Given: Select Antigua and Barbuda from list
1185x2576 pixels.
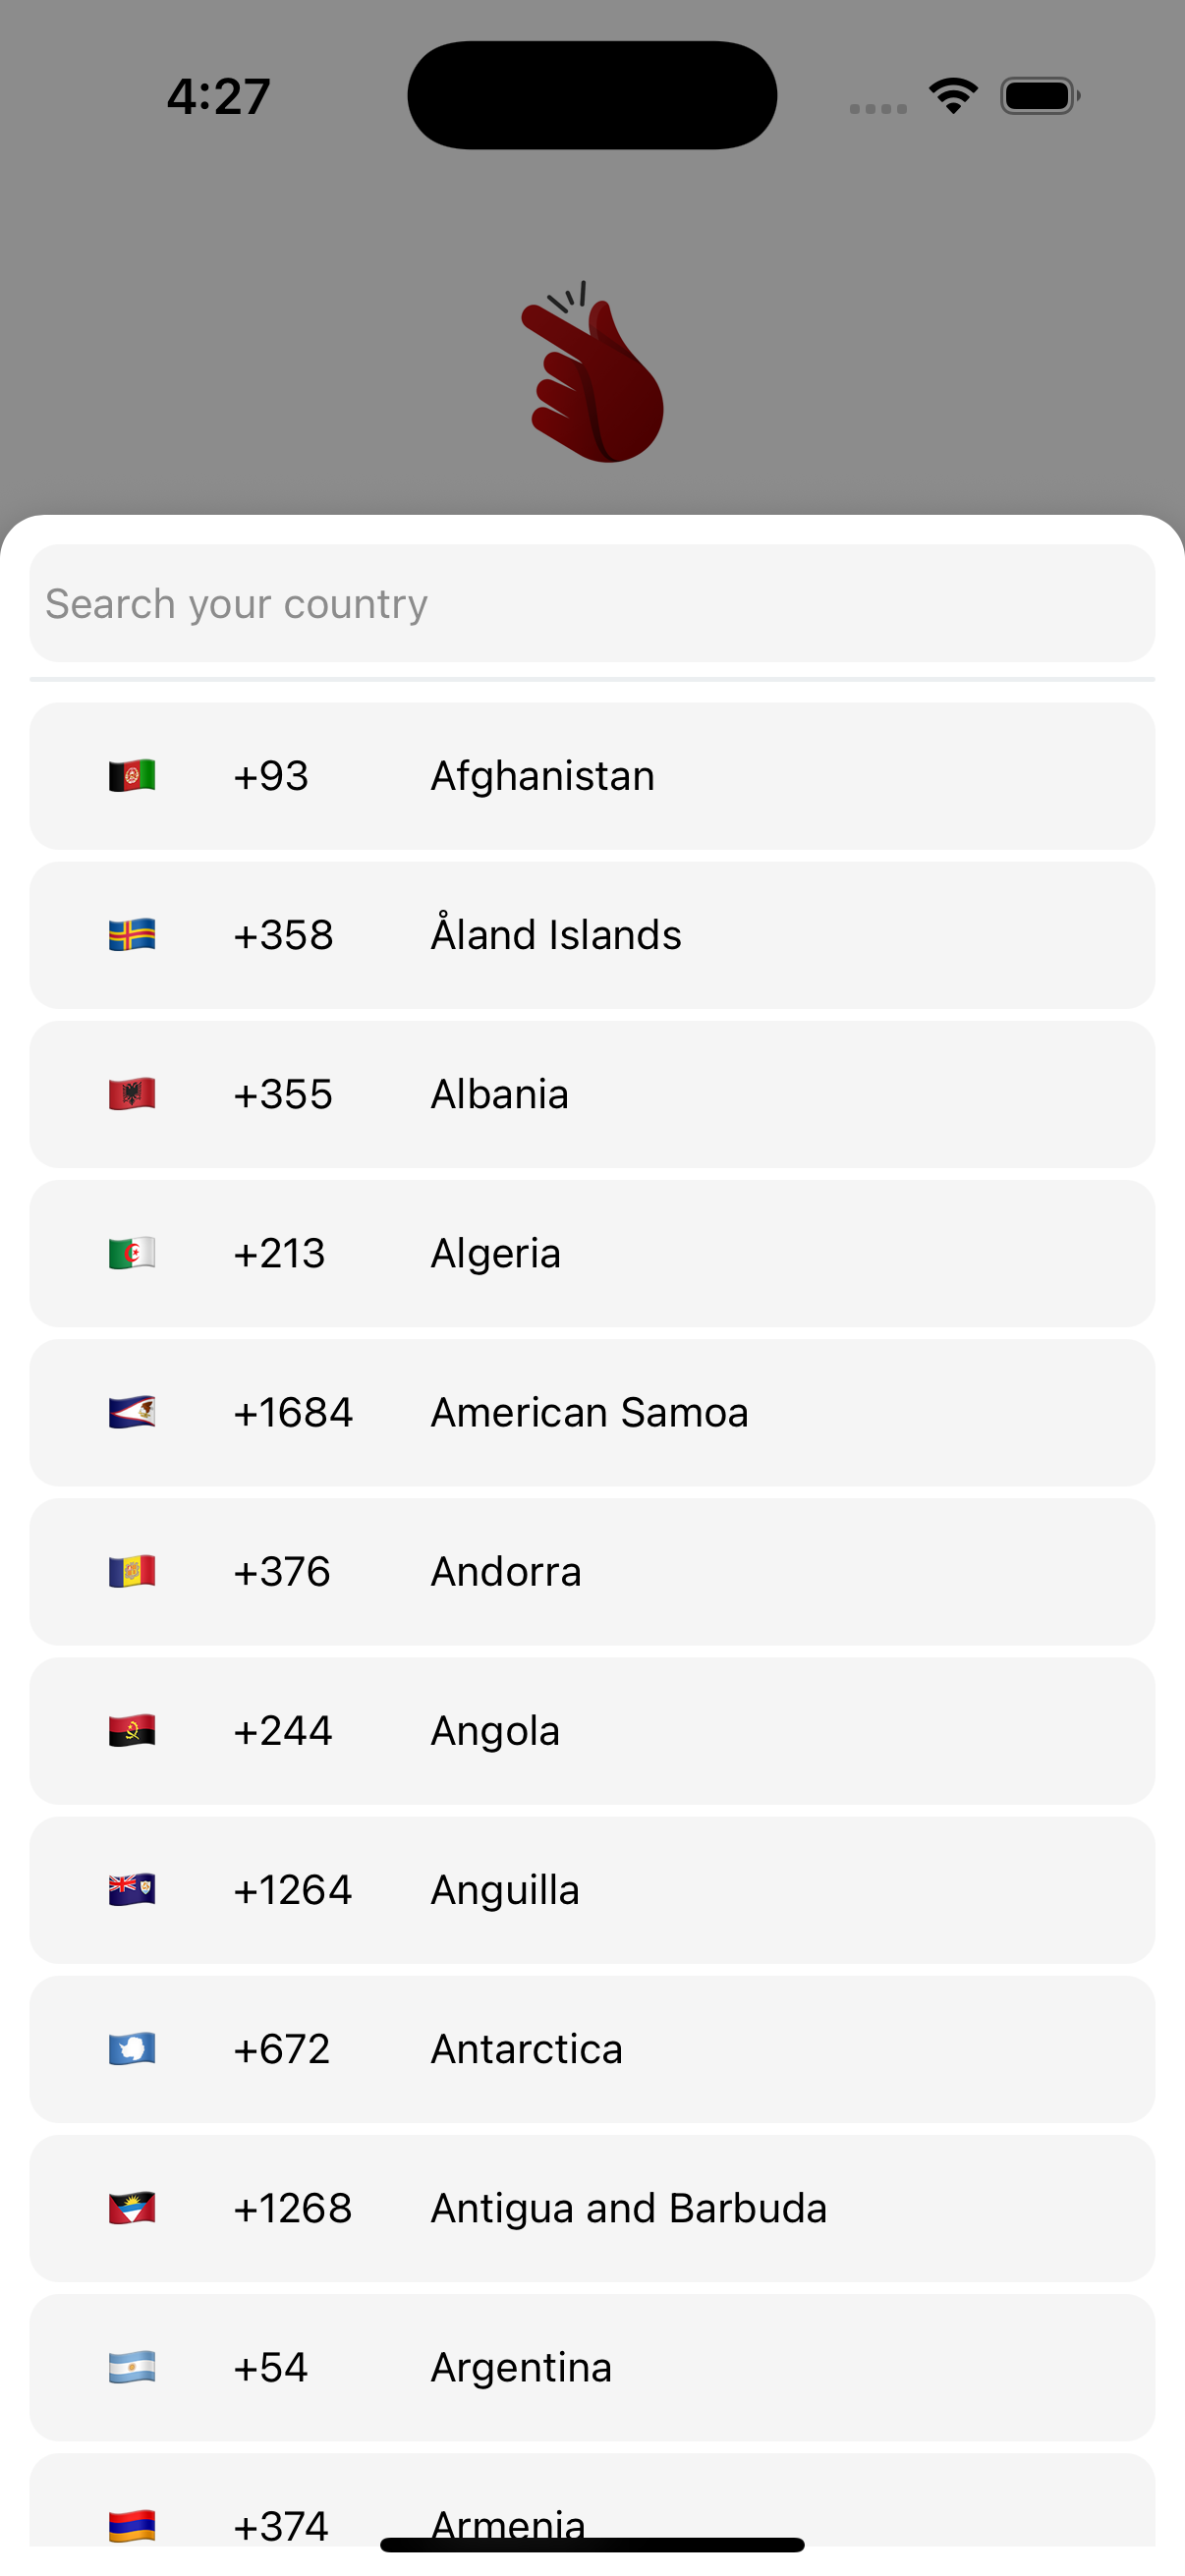Looking at the screenshot, I should pyautogui.click(x=628, y=2208).
